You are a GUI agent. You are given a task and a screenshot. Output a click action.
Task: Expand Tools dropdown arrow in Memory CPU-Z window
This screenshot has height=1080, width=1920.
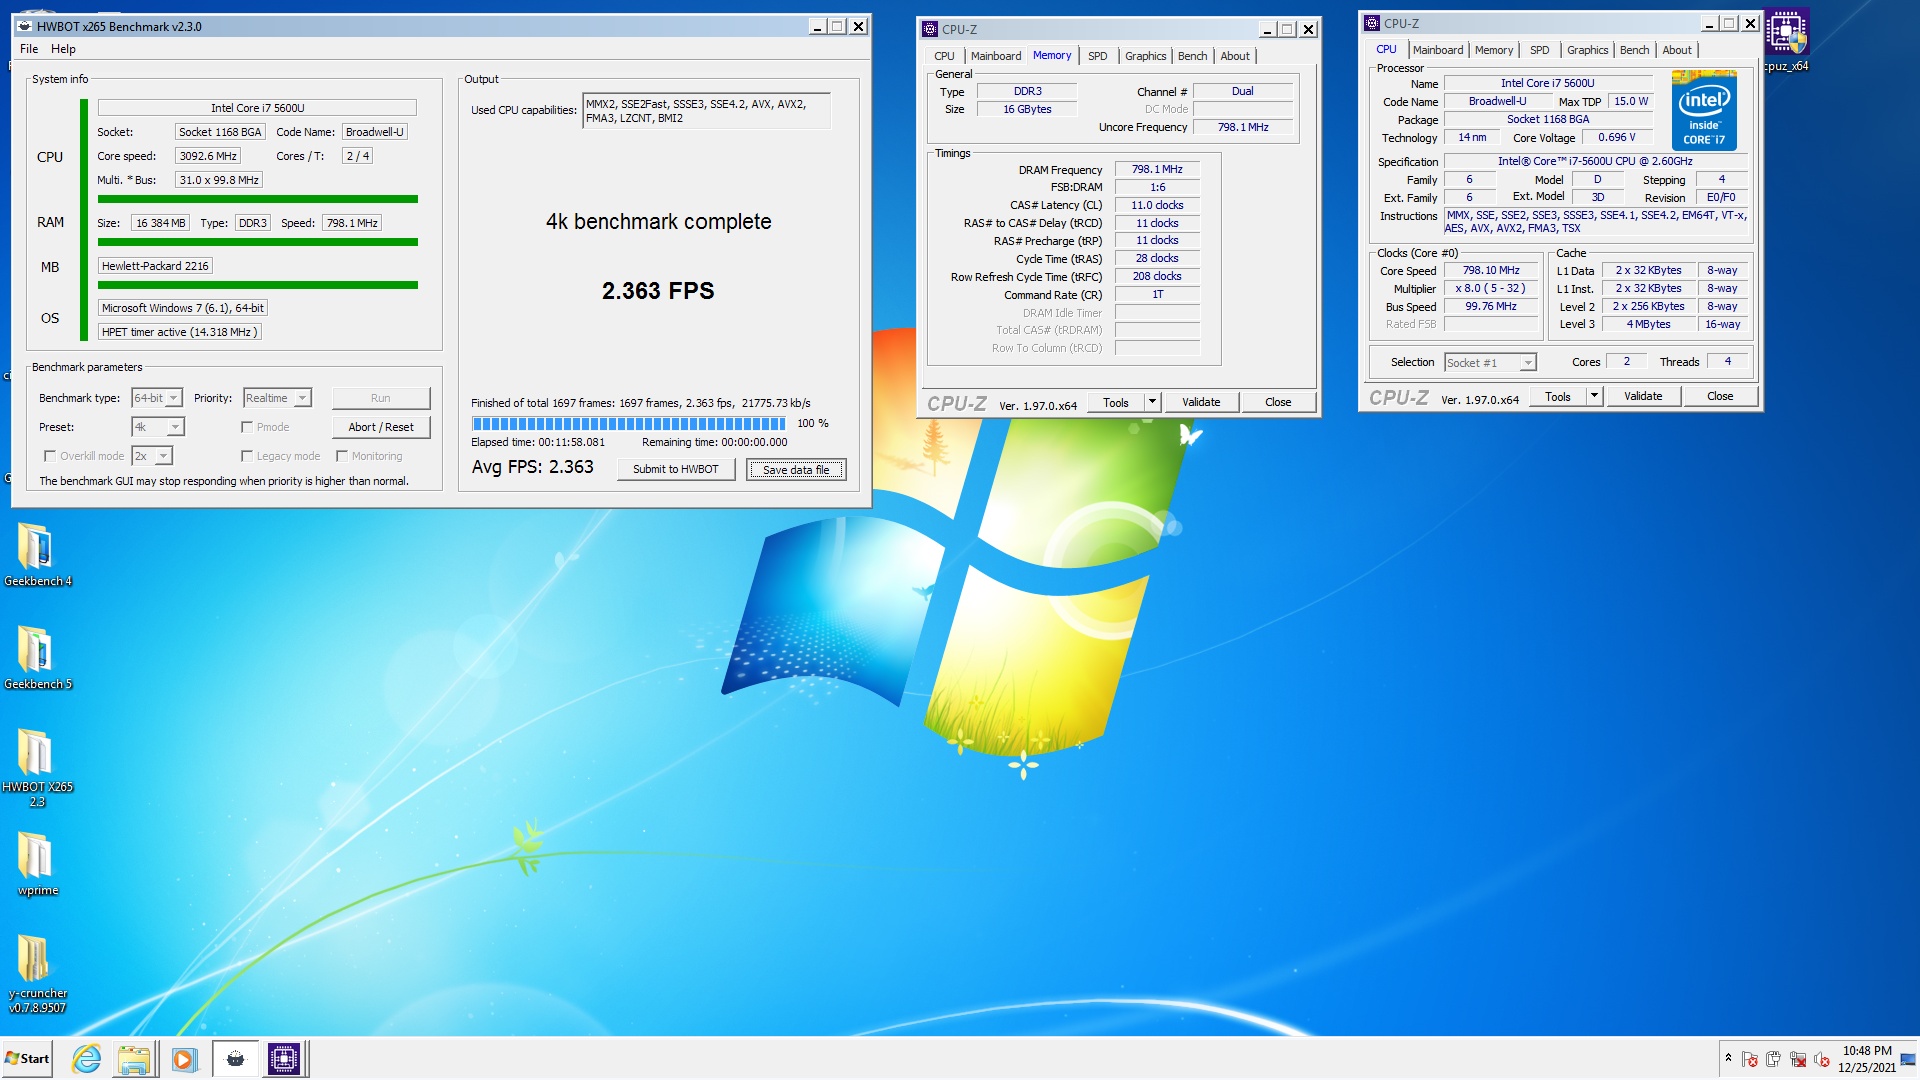pos(1152,402)
